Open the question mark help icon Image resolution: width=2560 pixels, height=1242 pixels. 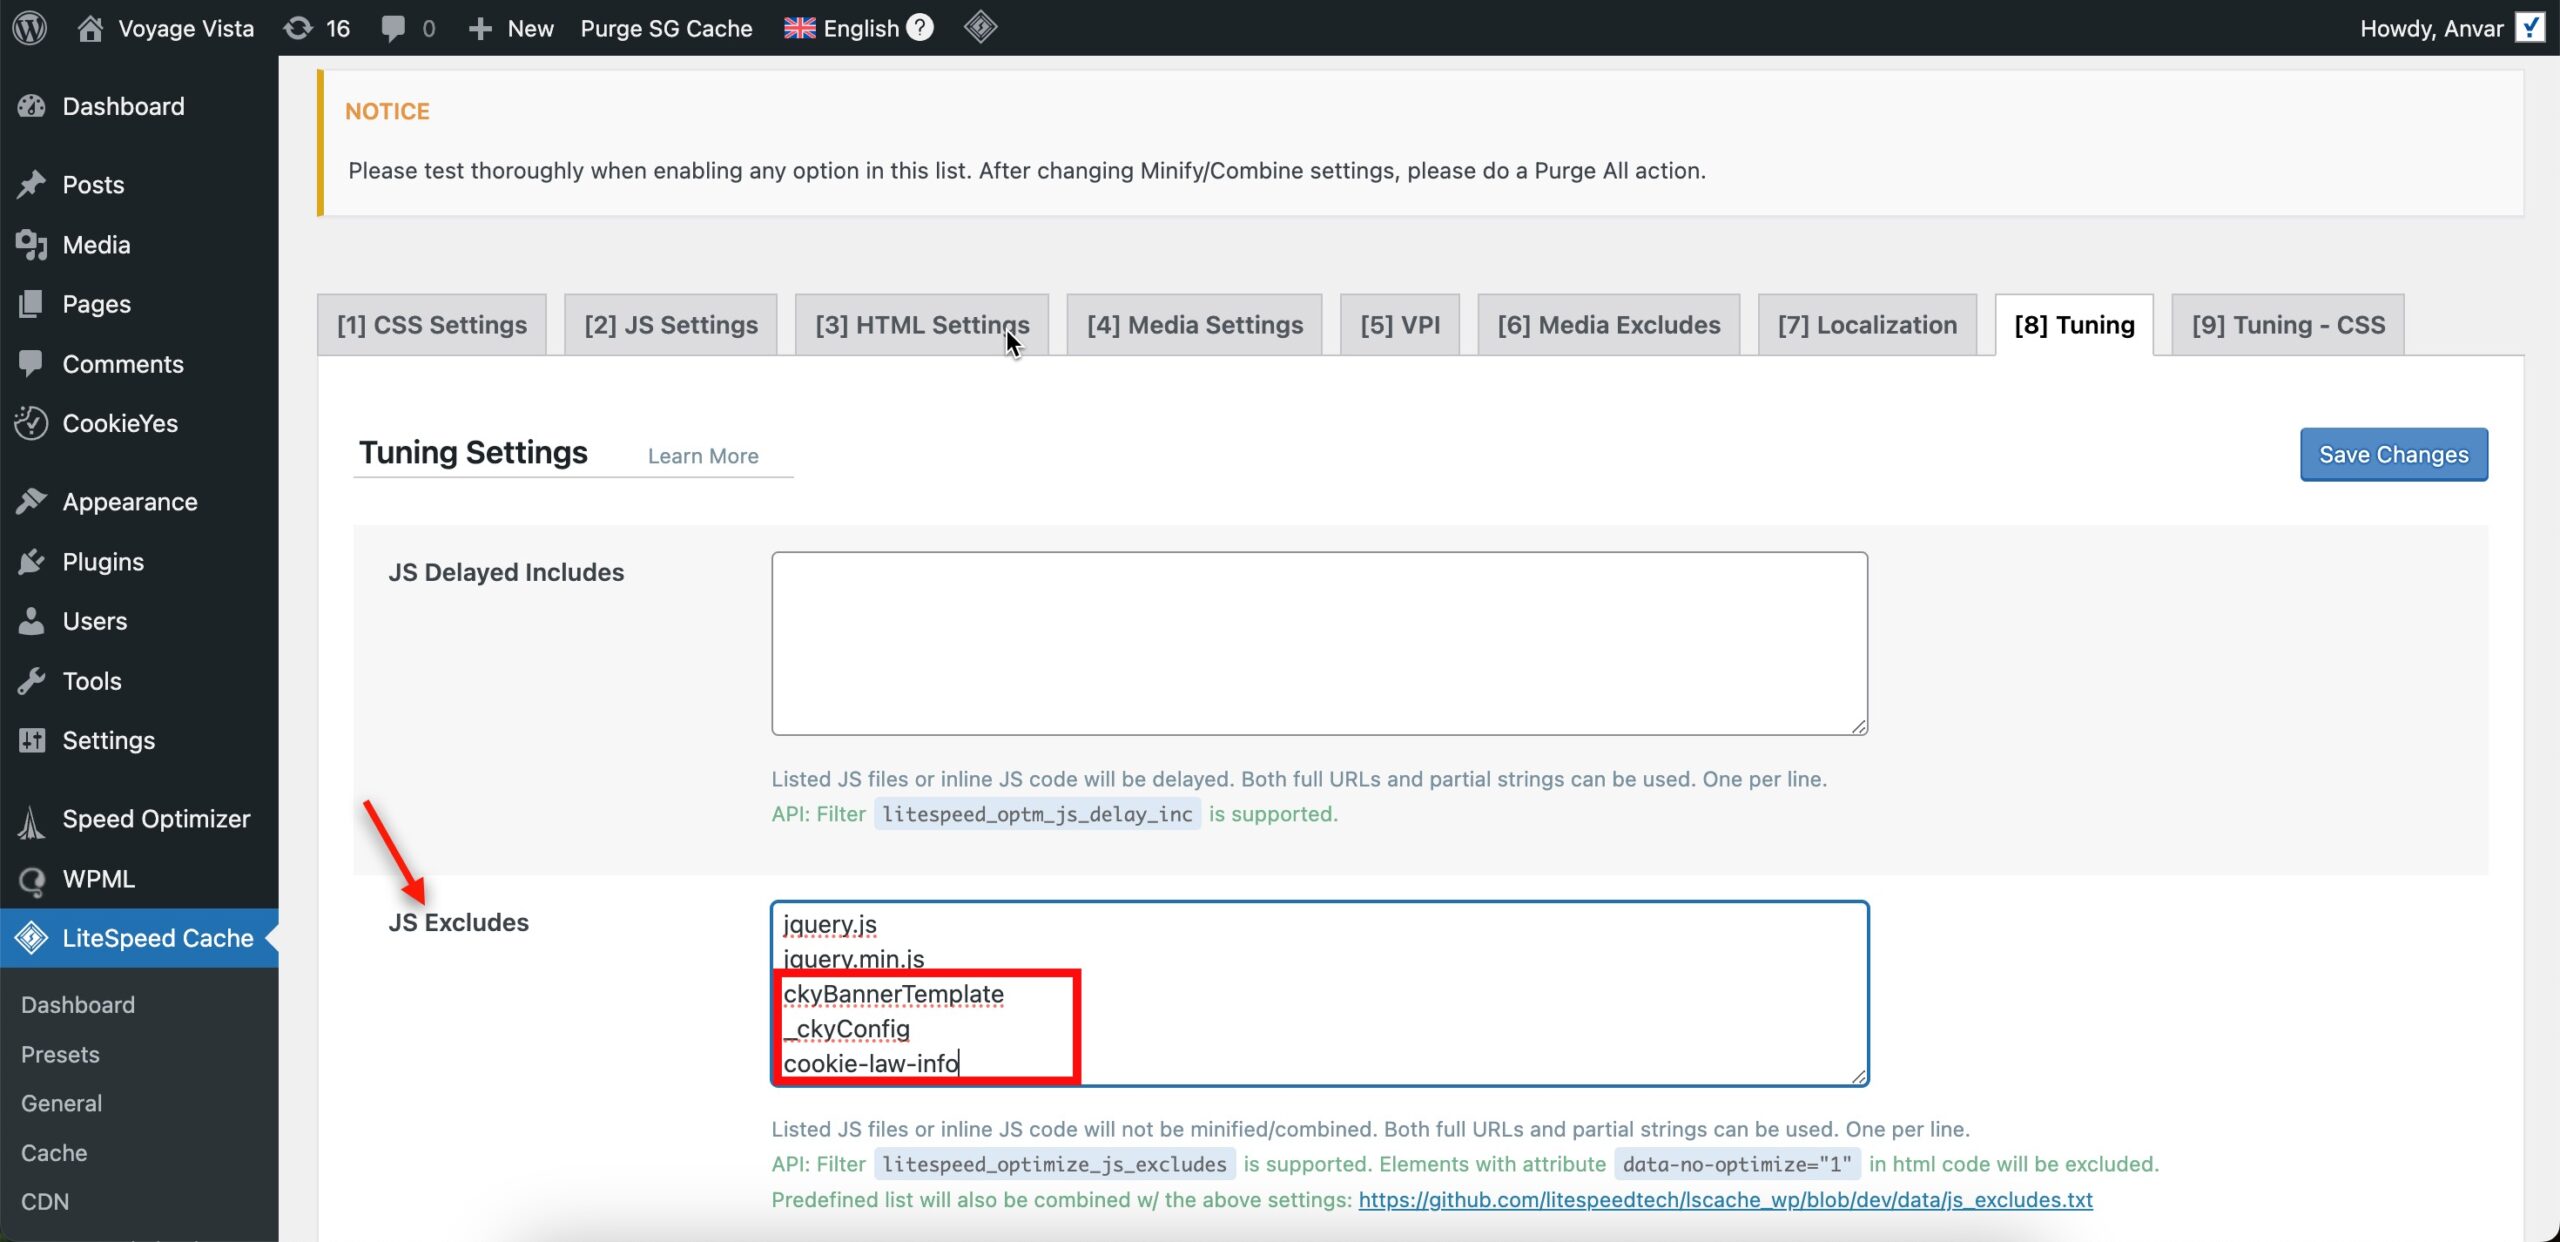tap(920, 27)
